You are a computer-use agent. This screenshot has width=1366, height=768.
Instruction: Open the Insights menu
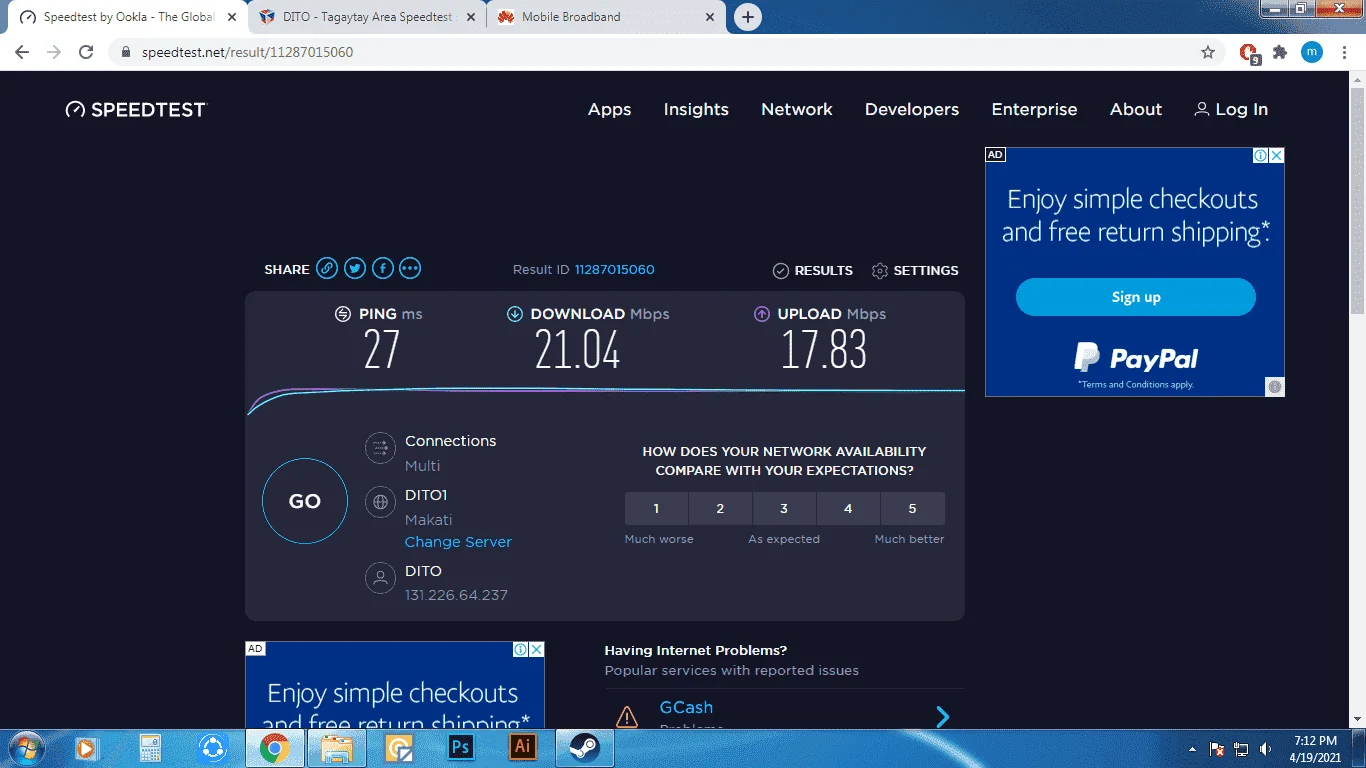point(696,110)
